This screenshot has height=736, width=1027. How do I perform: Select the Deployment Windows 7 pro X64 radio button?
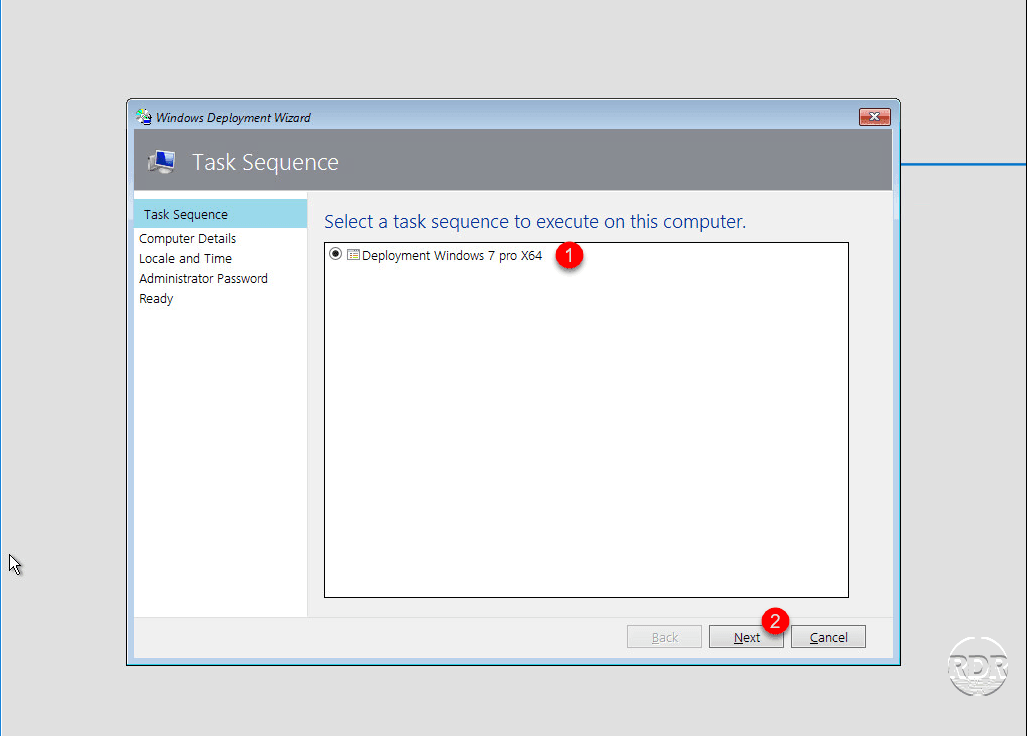pyautogui.click(x=335, y=253)
